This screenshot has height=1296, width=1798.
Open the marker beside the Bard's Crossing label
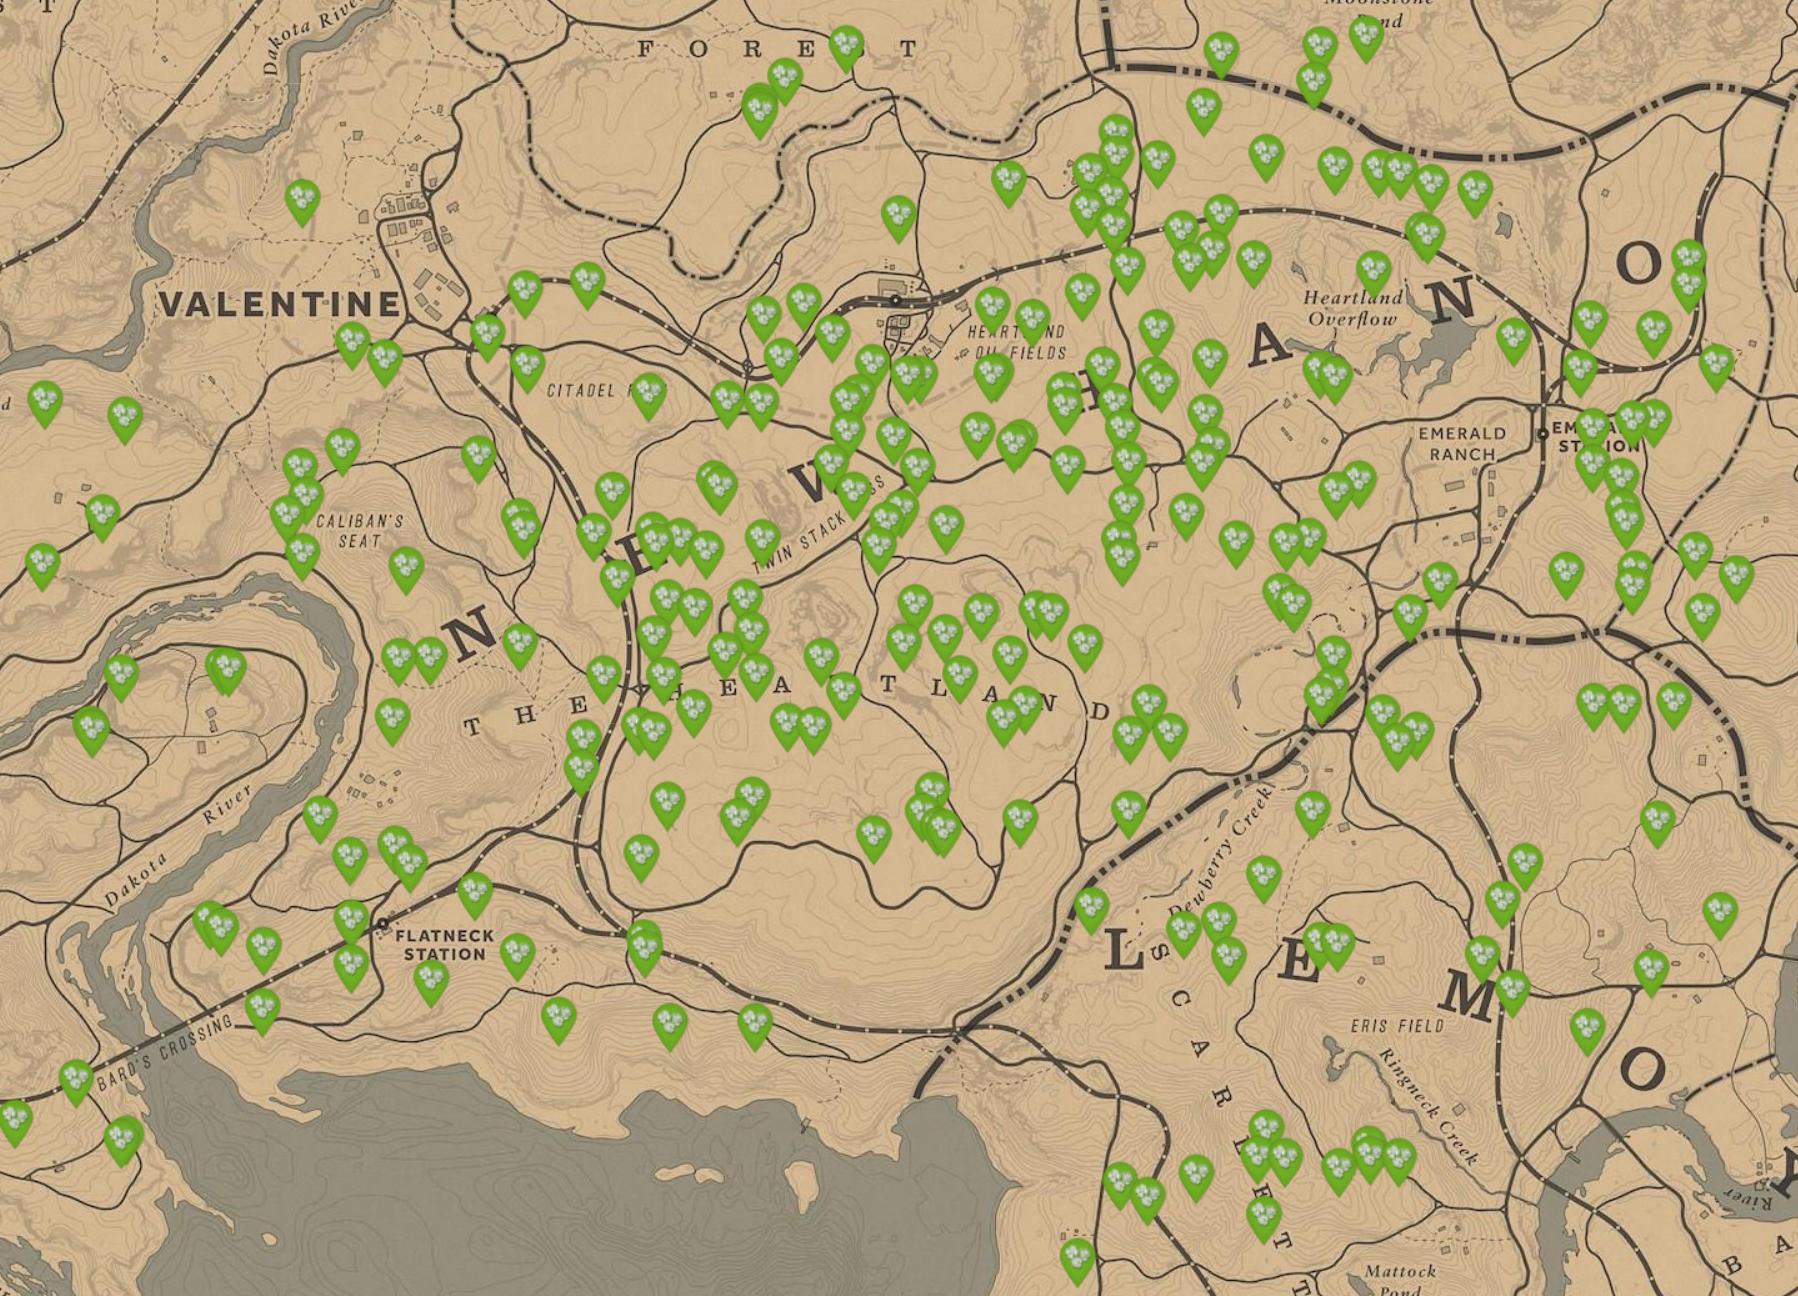(x=77, y=1080)
